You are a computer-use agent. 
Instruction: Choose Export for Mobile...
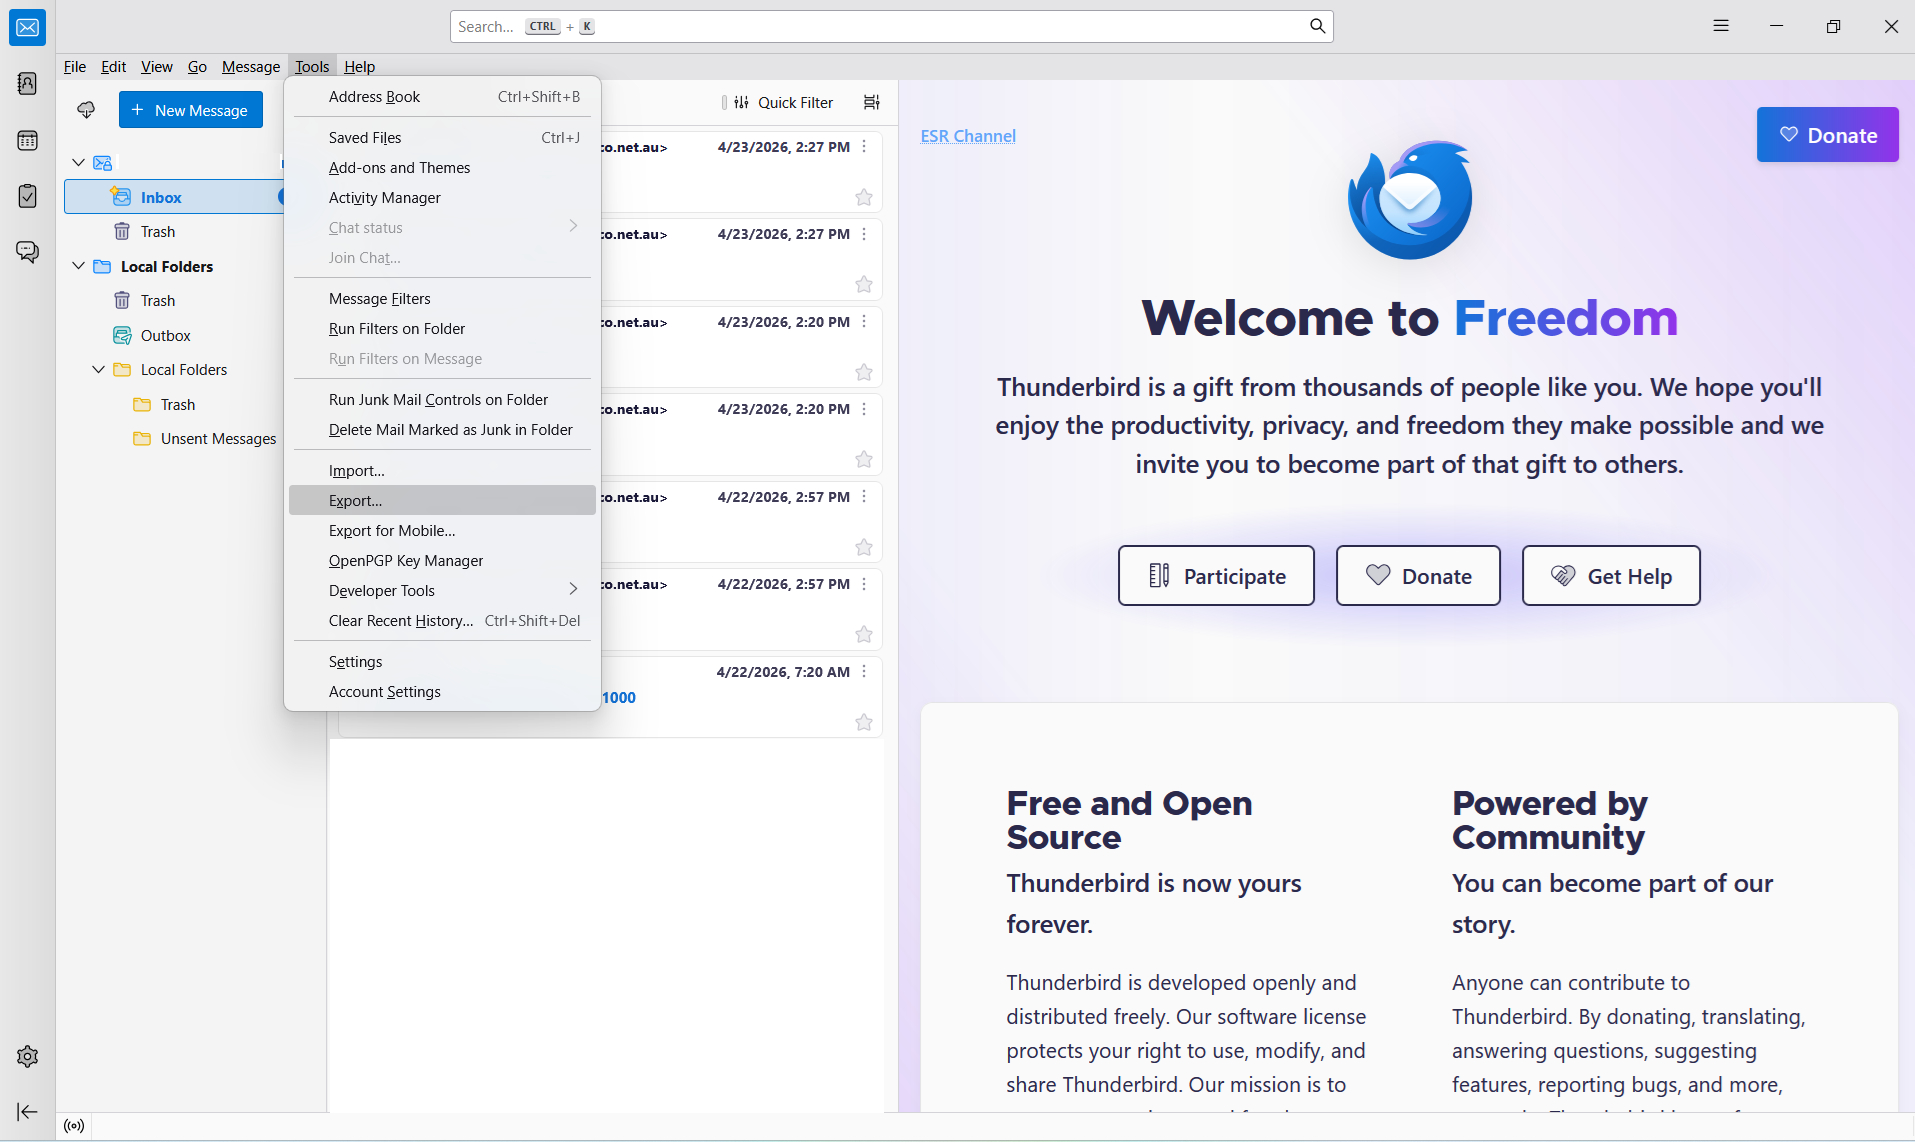click(x=442, y=530)
